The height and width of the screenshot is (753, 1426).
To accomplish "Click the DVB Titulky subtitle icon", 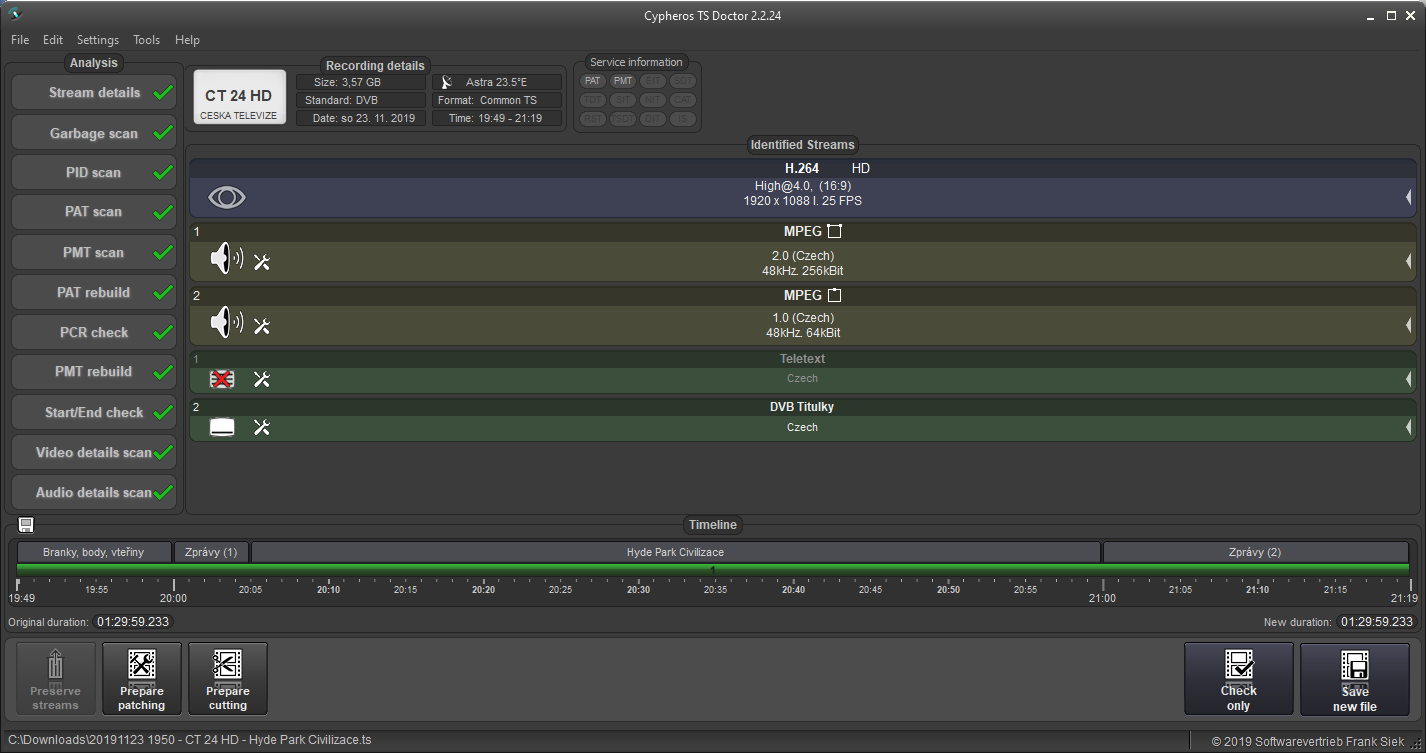I will [x=222, y=428].
